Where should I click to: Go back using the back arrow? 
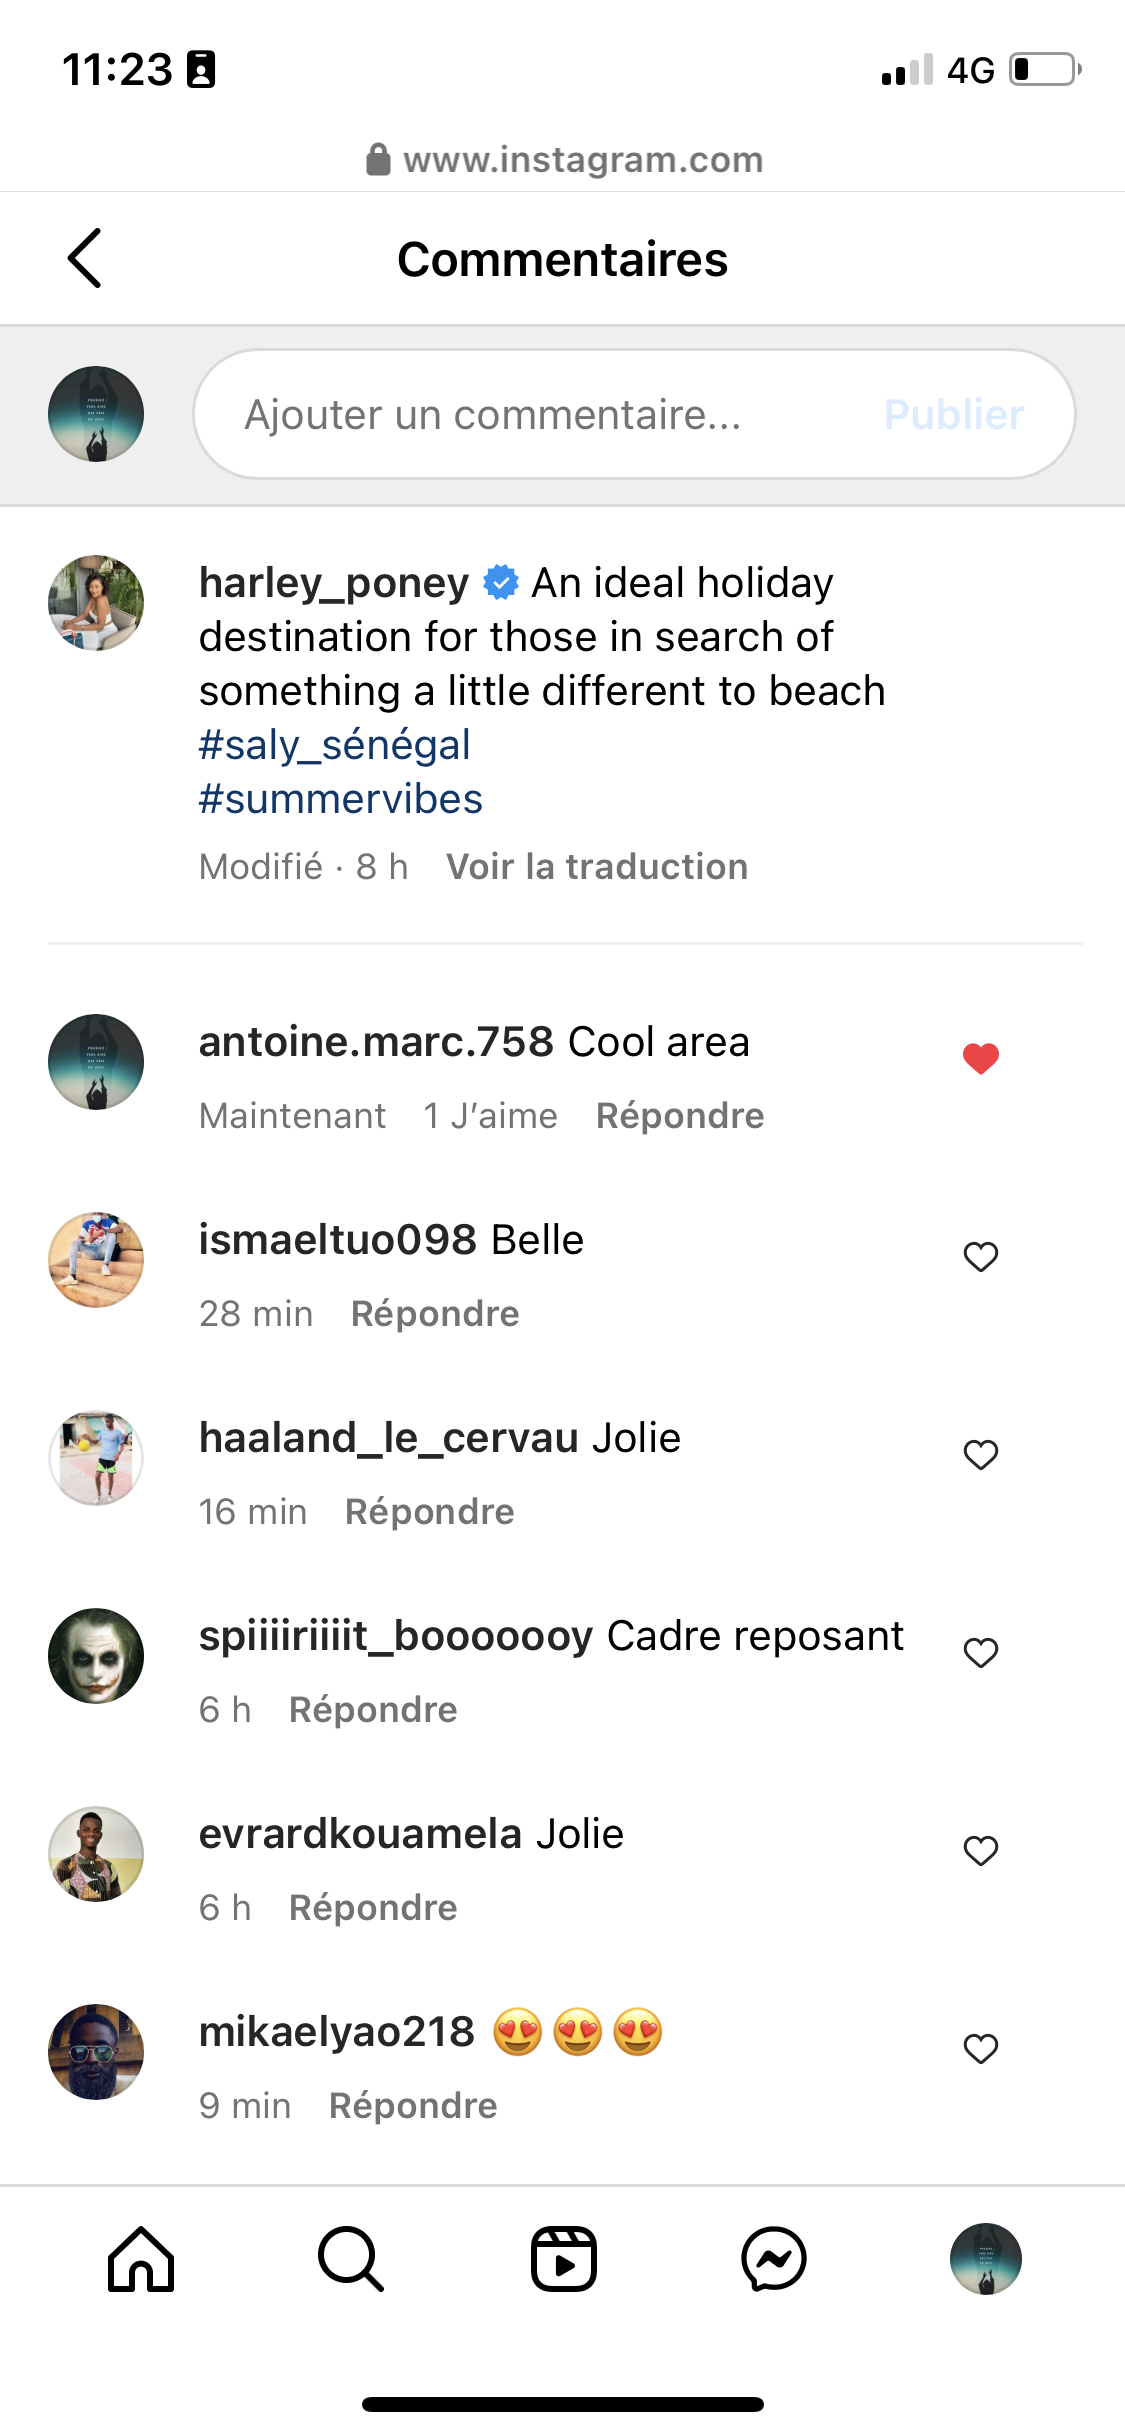tap(85, 258)
